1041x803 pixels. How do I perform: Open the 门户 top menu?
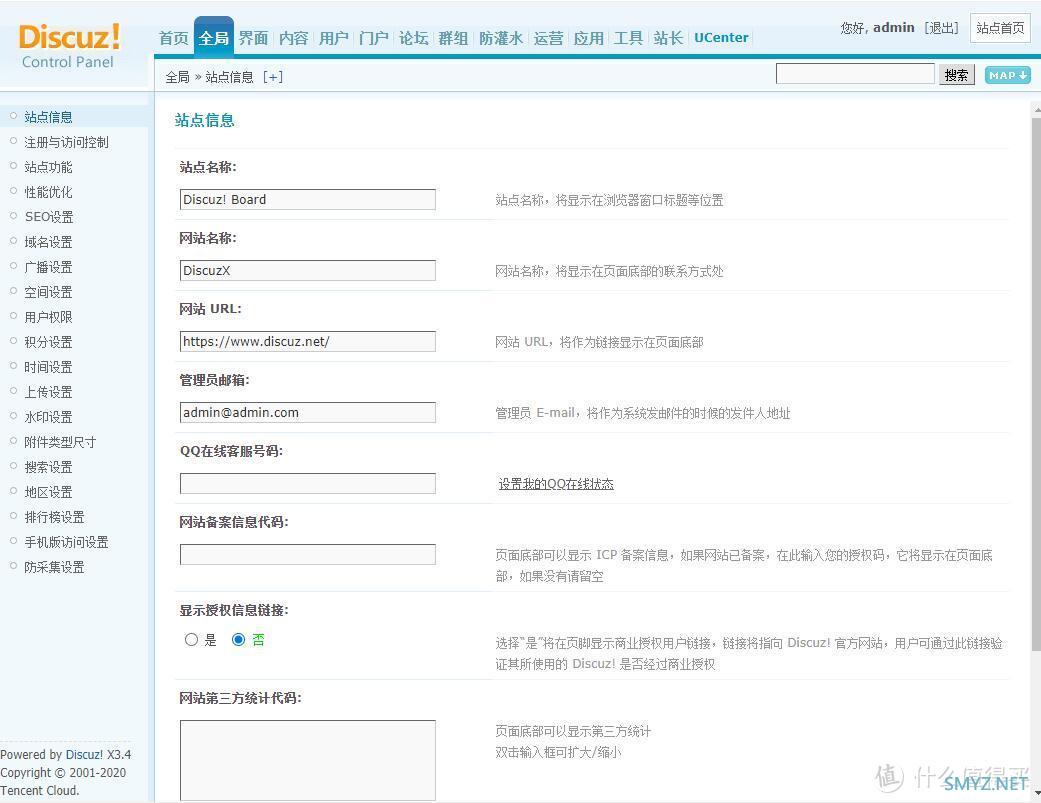tap(374, 38)
